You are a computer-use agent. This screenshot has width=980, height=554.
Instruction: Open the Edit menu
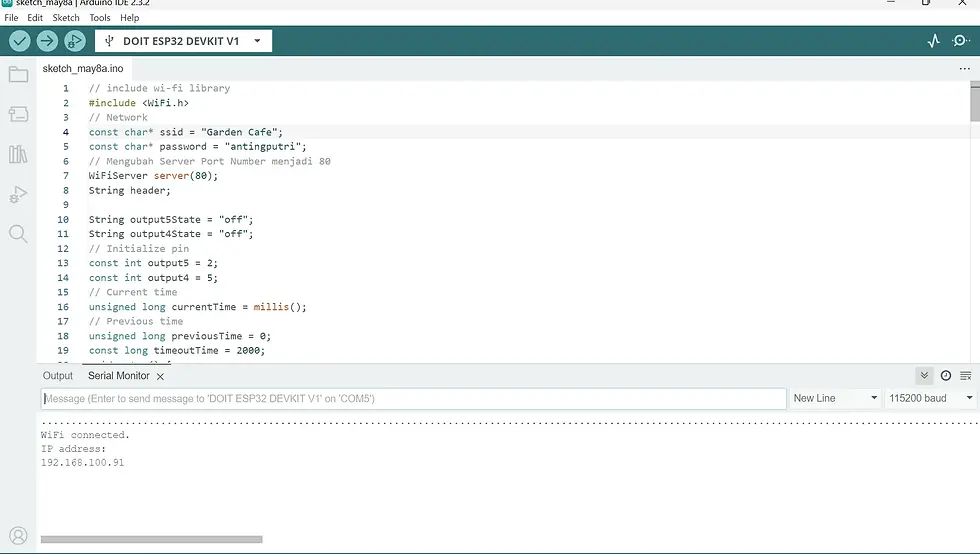coord(35,18)
